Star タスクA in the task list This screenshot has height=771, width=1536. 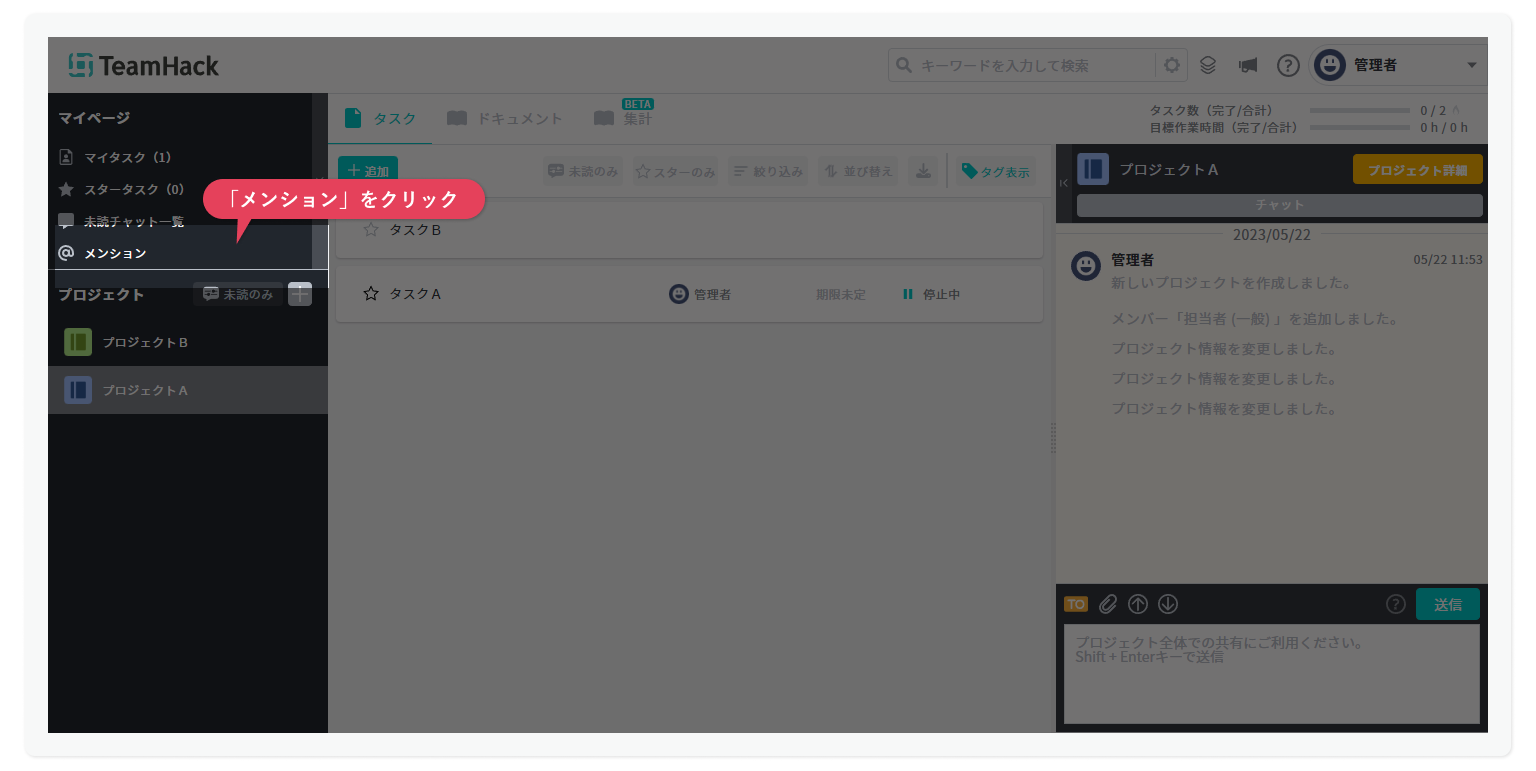tap(371, 294)
